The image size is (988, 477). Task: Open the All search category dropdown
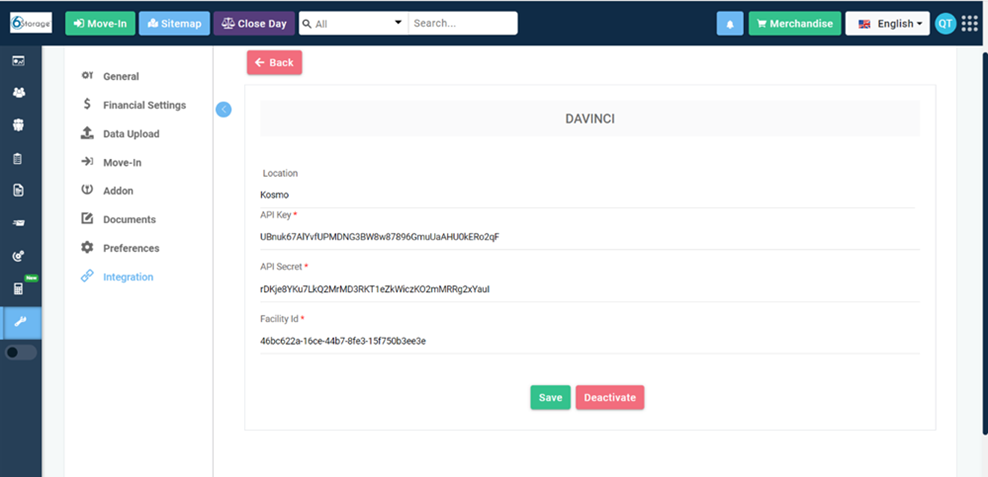[x=353, y=23]
